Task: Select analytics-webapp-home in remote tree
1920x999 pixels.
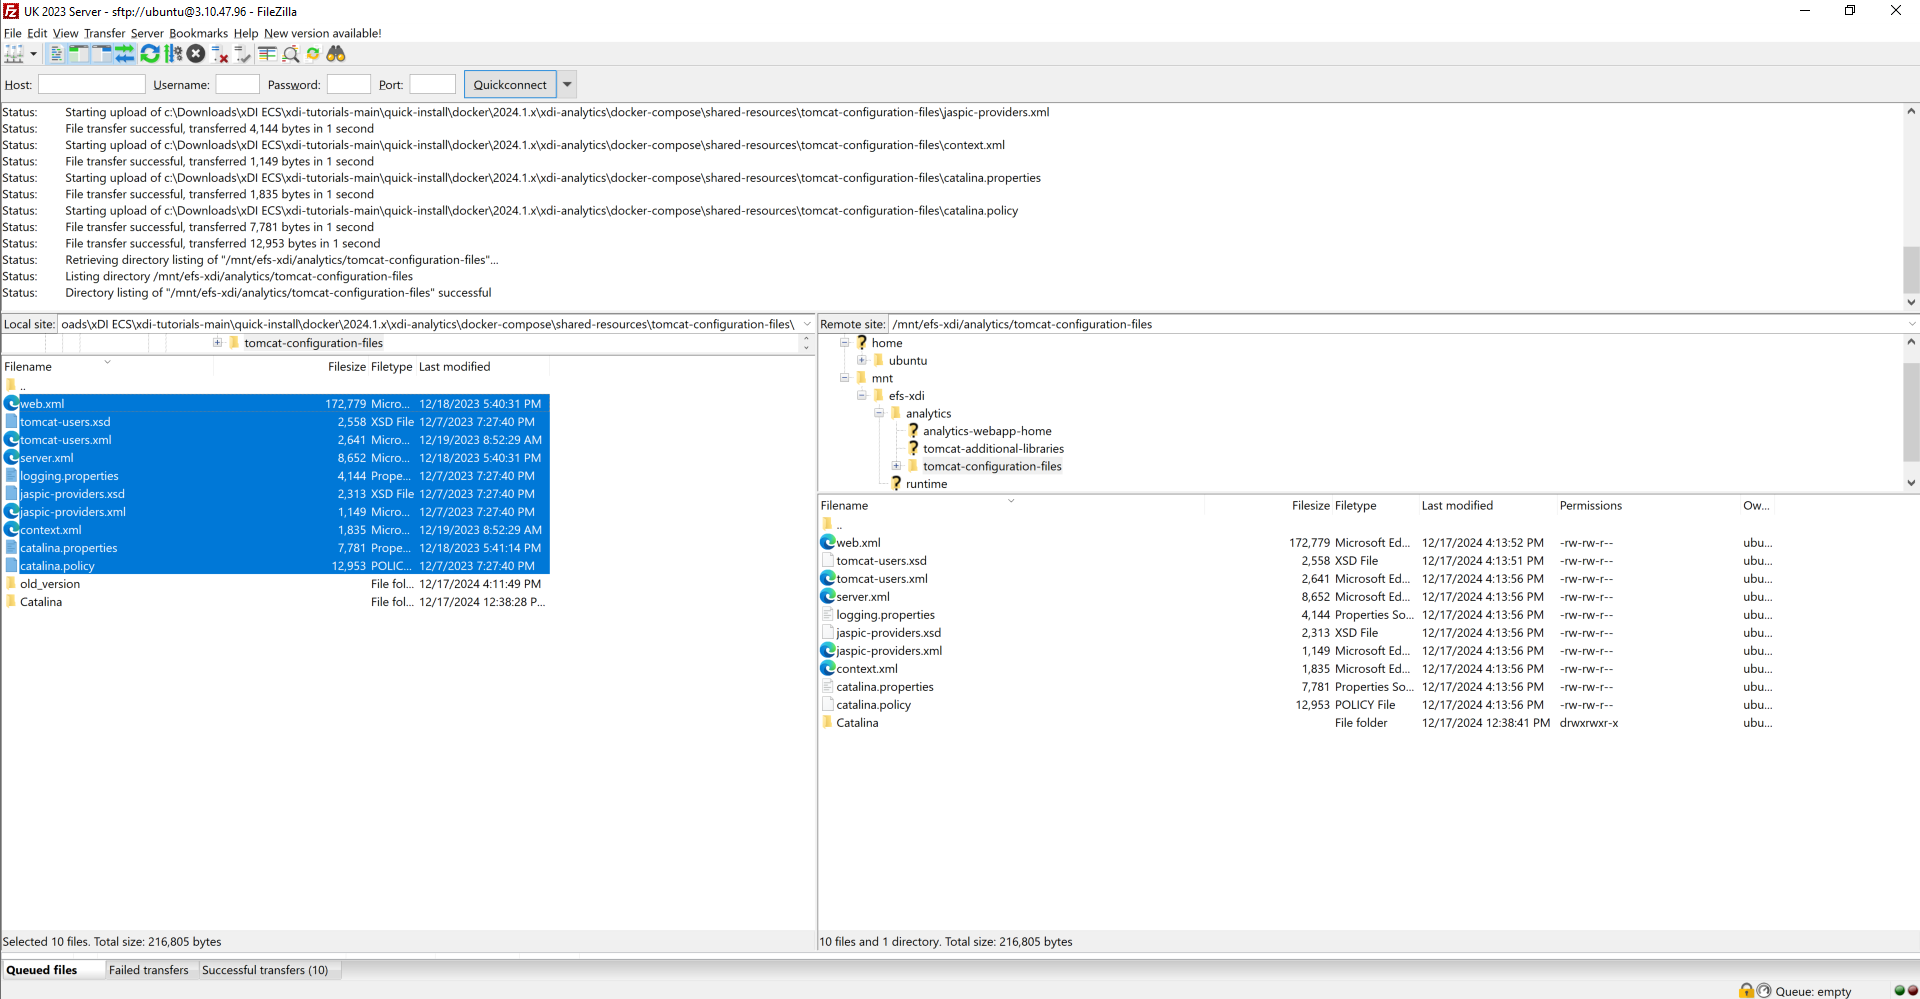Action: (987, 431)
